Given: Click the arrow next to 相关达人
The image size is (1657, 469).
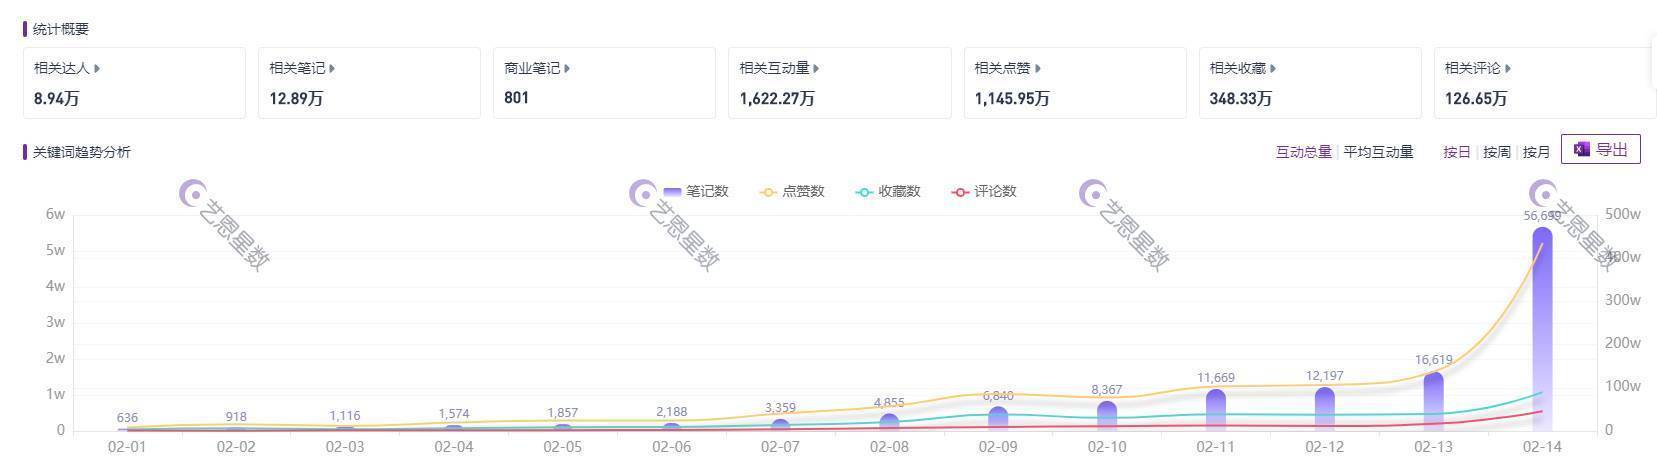Looking at the screenshot, I should (x=97, y=68).
